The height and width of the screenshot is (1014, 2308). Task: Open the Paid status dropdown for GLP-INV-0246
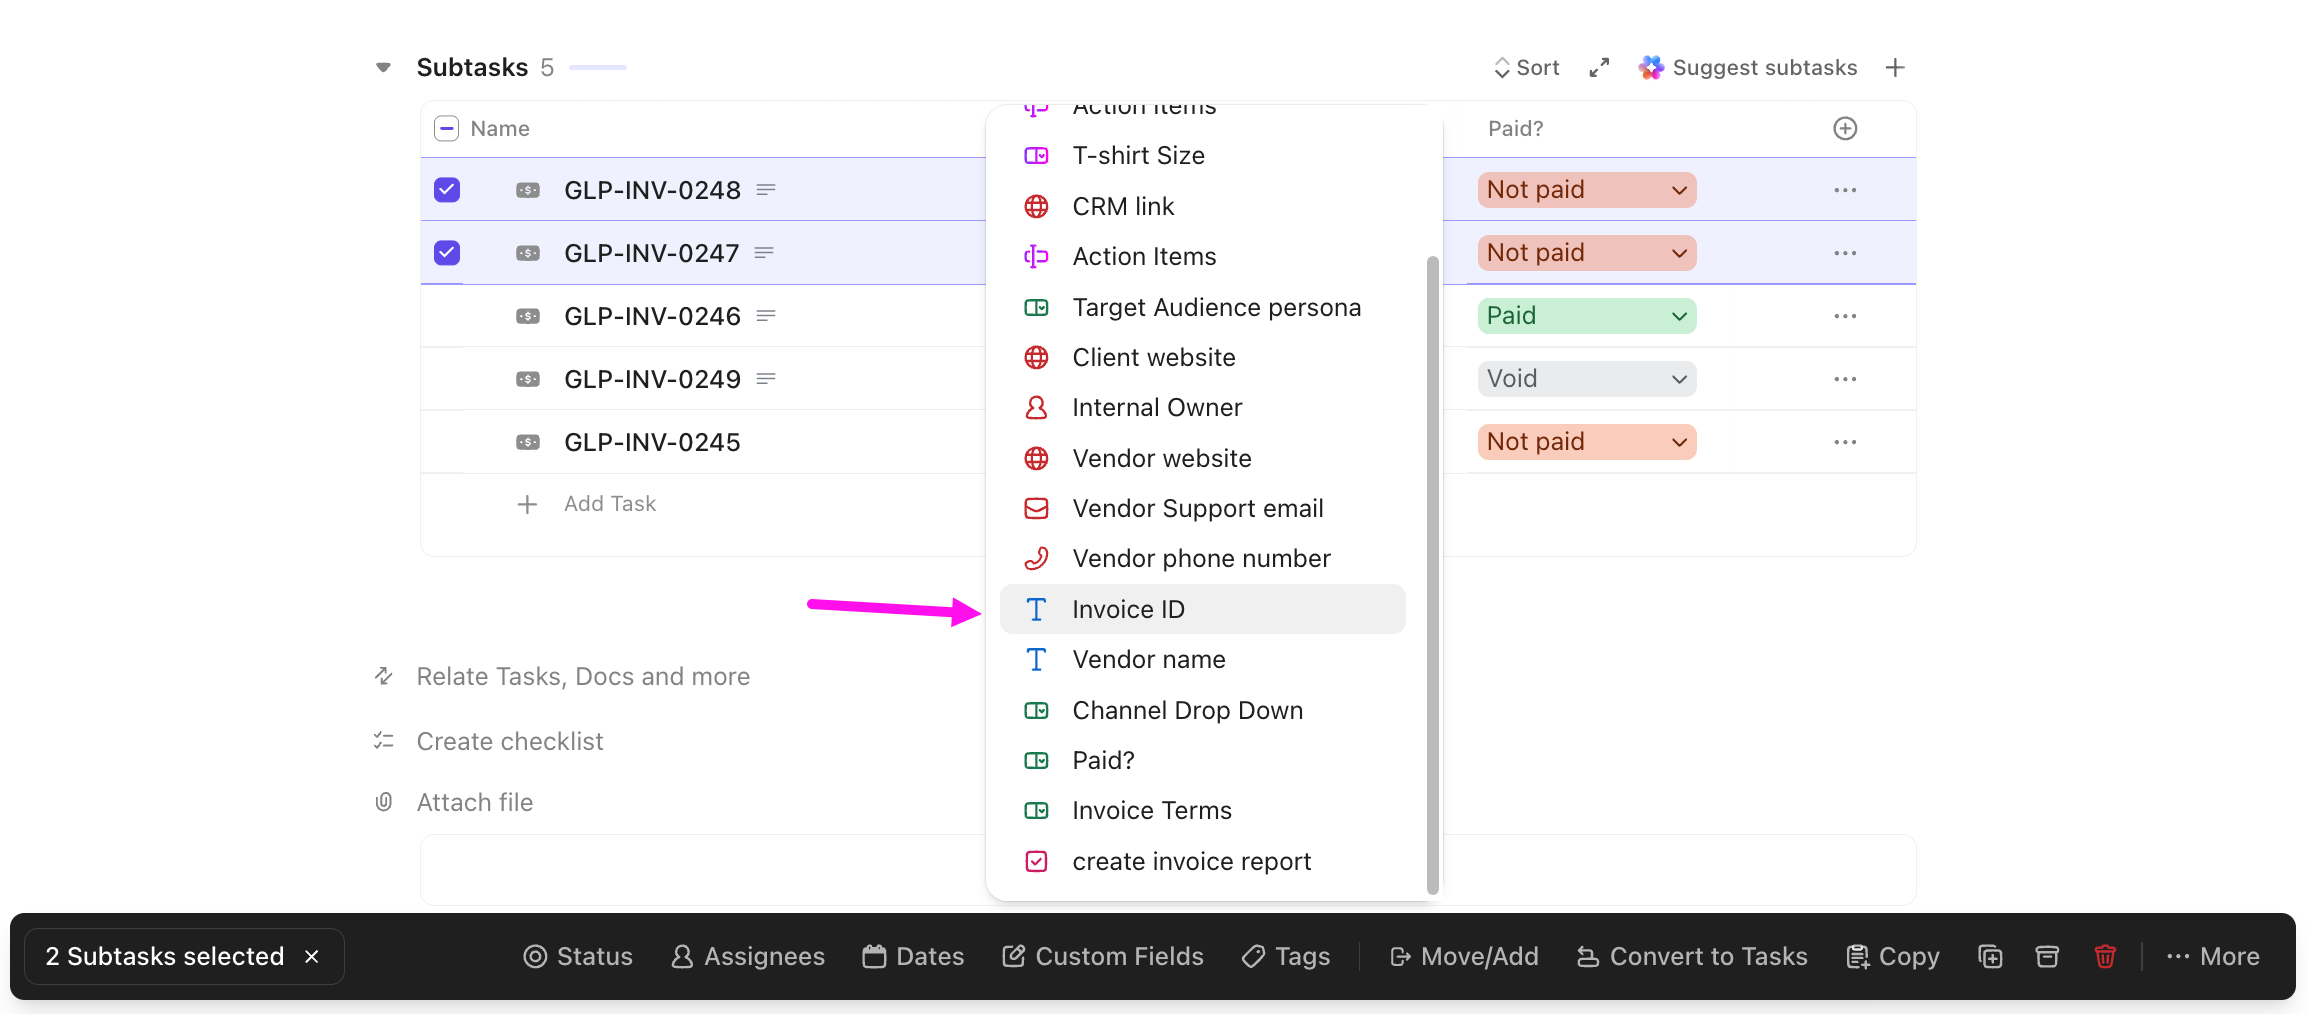(1584, 315)
